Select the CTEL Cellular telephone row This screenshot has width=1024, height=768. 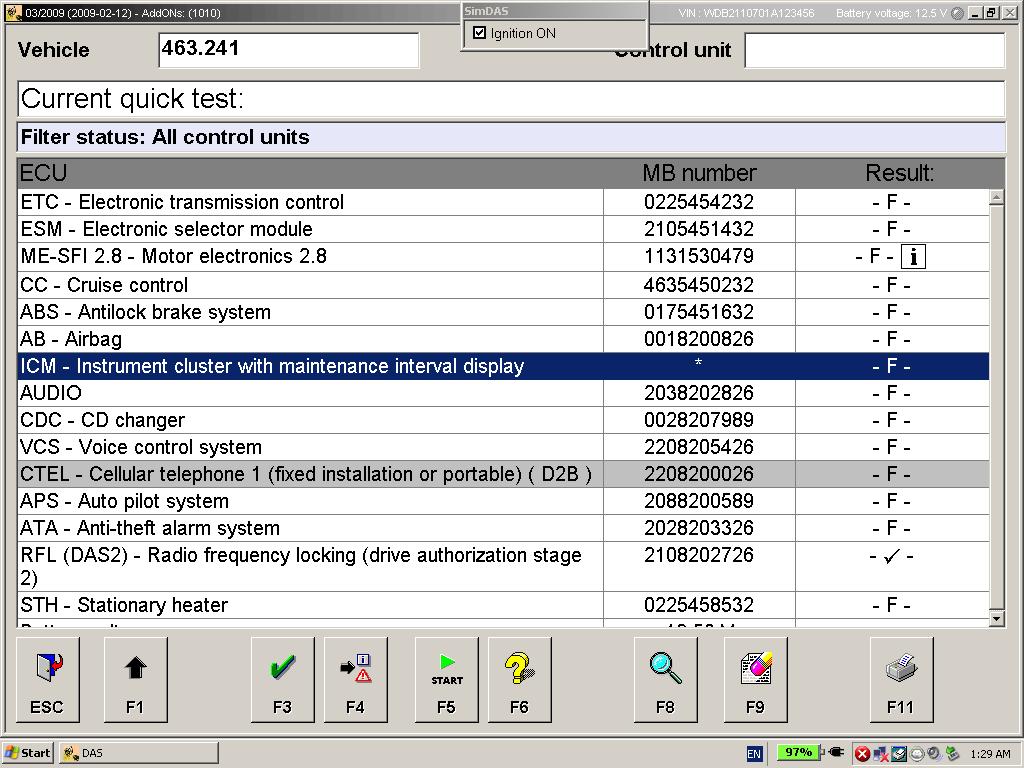click(310, 474)
